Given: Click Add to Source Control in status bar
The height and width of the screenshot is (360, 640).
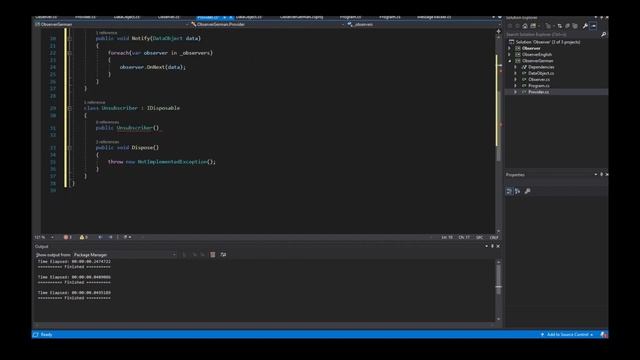Looking at the screenshot, I should pyautogui.click(x=567, y=335).
